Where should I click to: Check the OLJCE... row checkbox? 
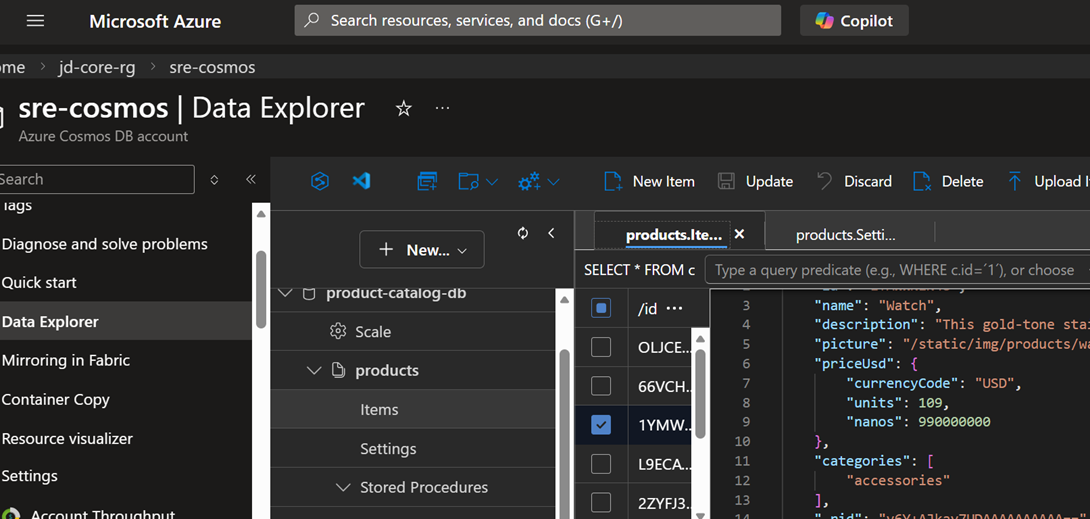[x=601, y=347]
